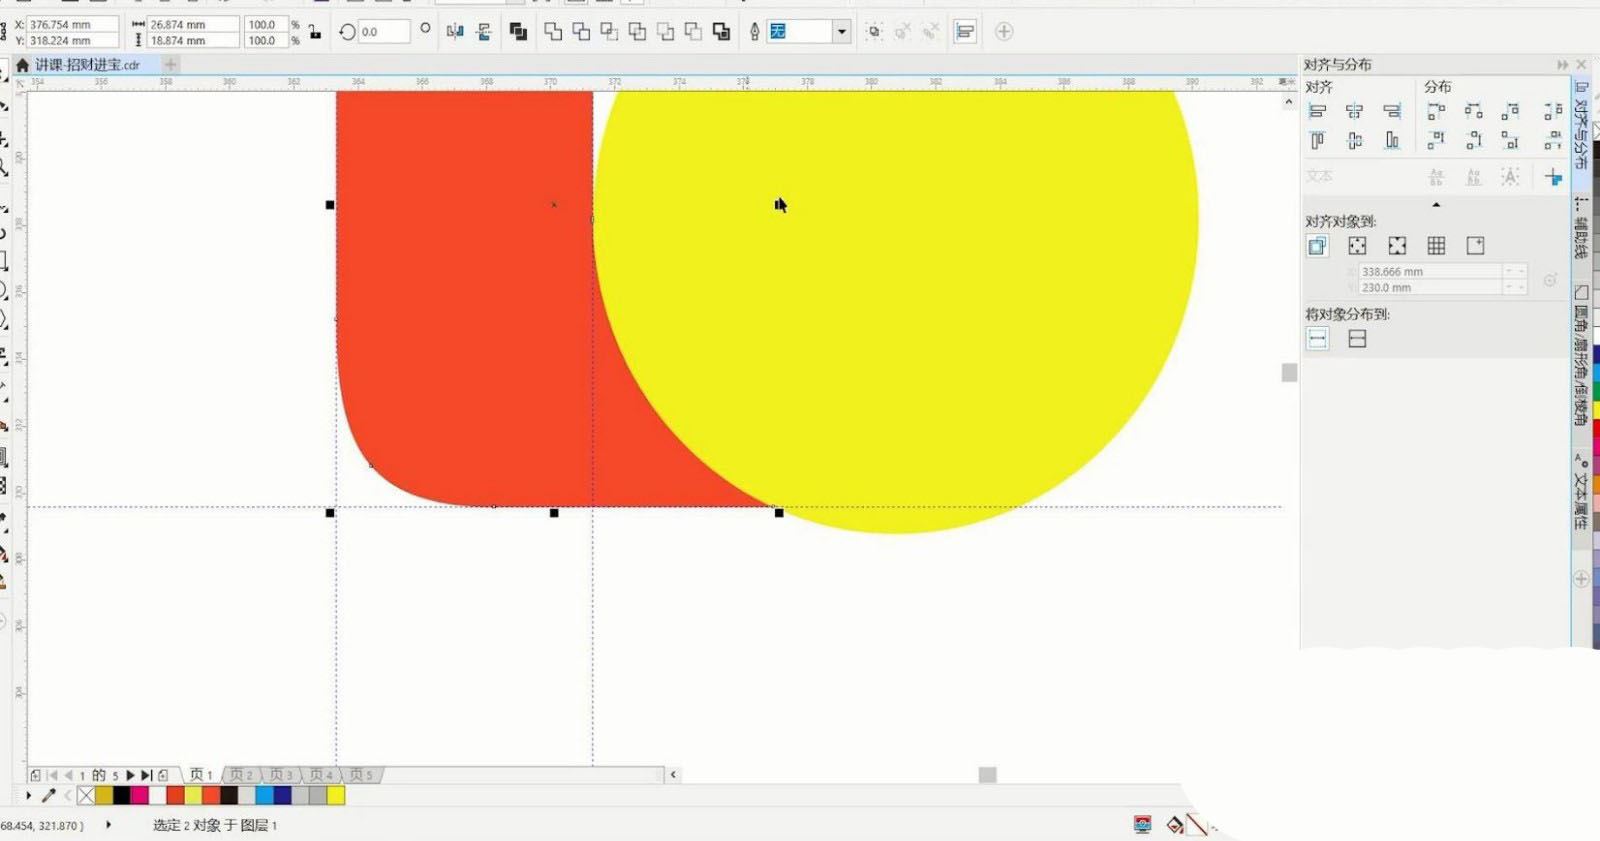Click the Mirror Horizontally icon in property bar
The width and height of the screenshot is (1600, 841).
[455, 32]
